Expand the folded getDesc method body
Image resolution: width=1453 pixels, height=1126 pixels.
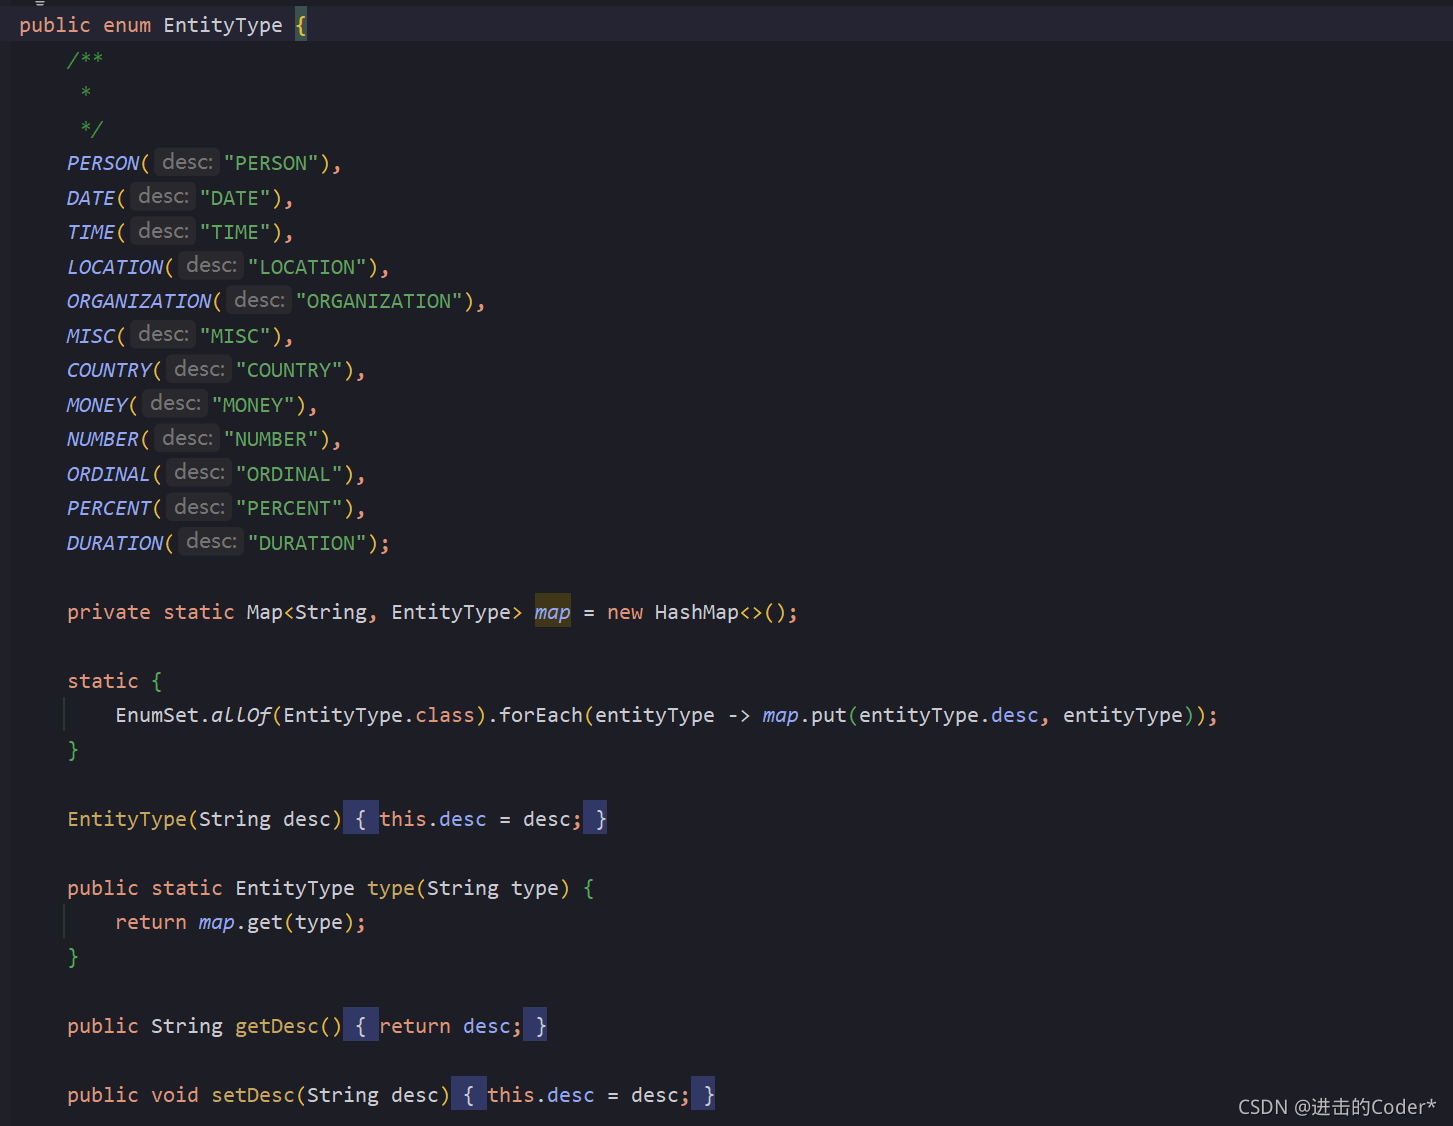pos(360,1026)
